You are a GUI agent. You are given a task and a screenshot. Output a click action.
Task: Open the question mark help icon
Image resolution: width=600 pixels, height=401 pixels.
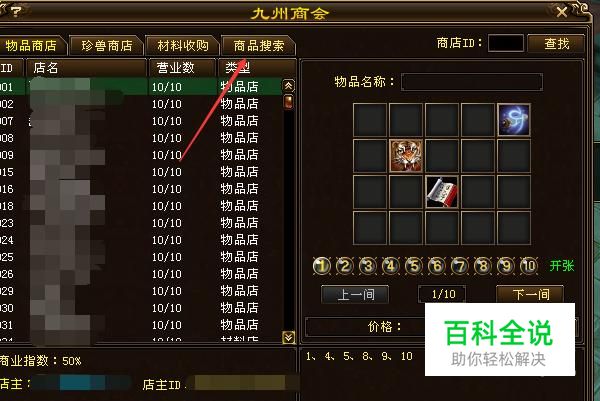[x=16, y=11]
